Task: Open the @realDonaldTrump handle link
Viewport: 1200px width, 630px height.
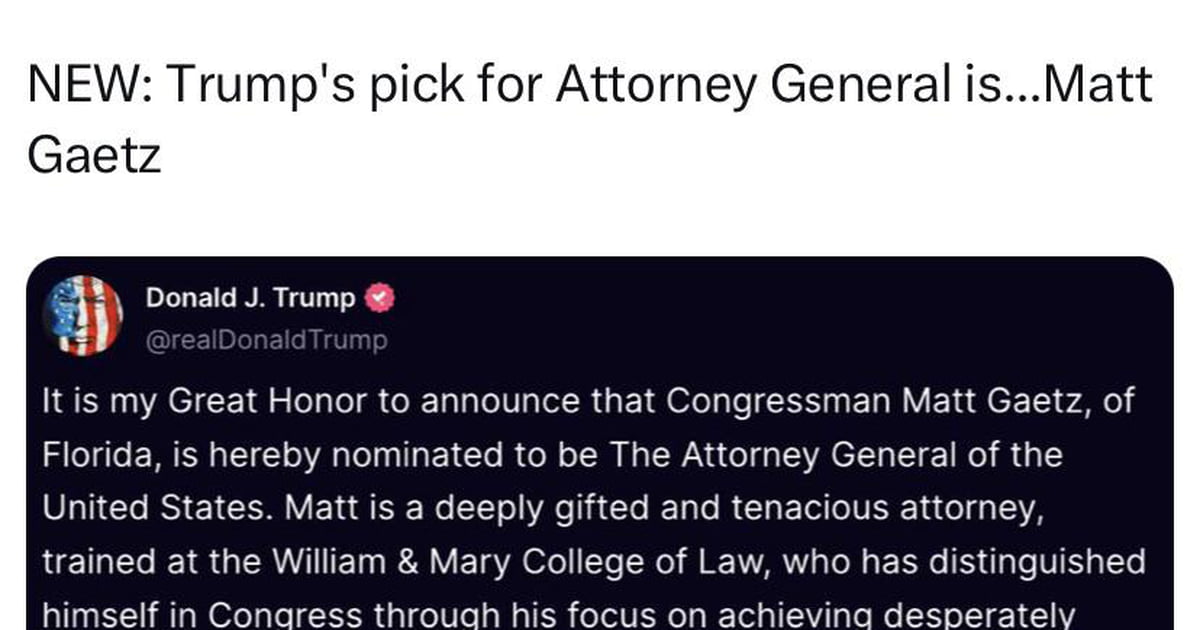Action: (266, 340)
